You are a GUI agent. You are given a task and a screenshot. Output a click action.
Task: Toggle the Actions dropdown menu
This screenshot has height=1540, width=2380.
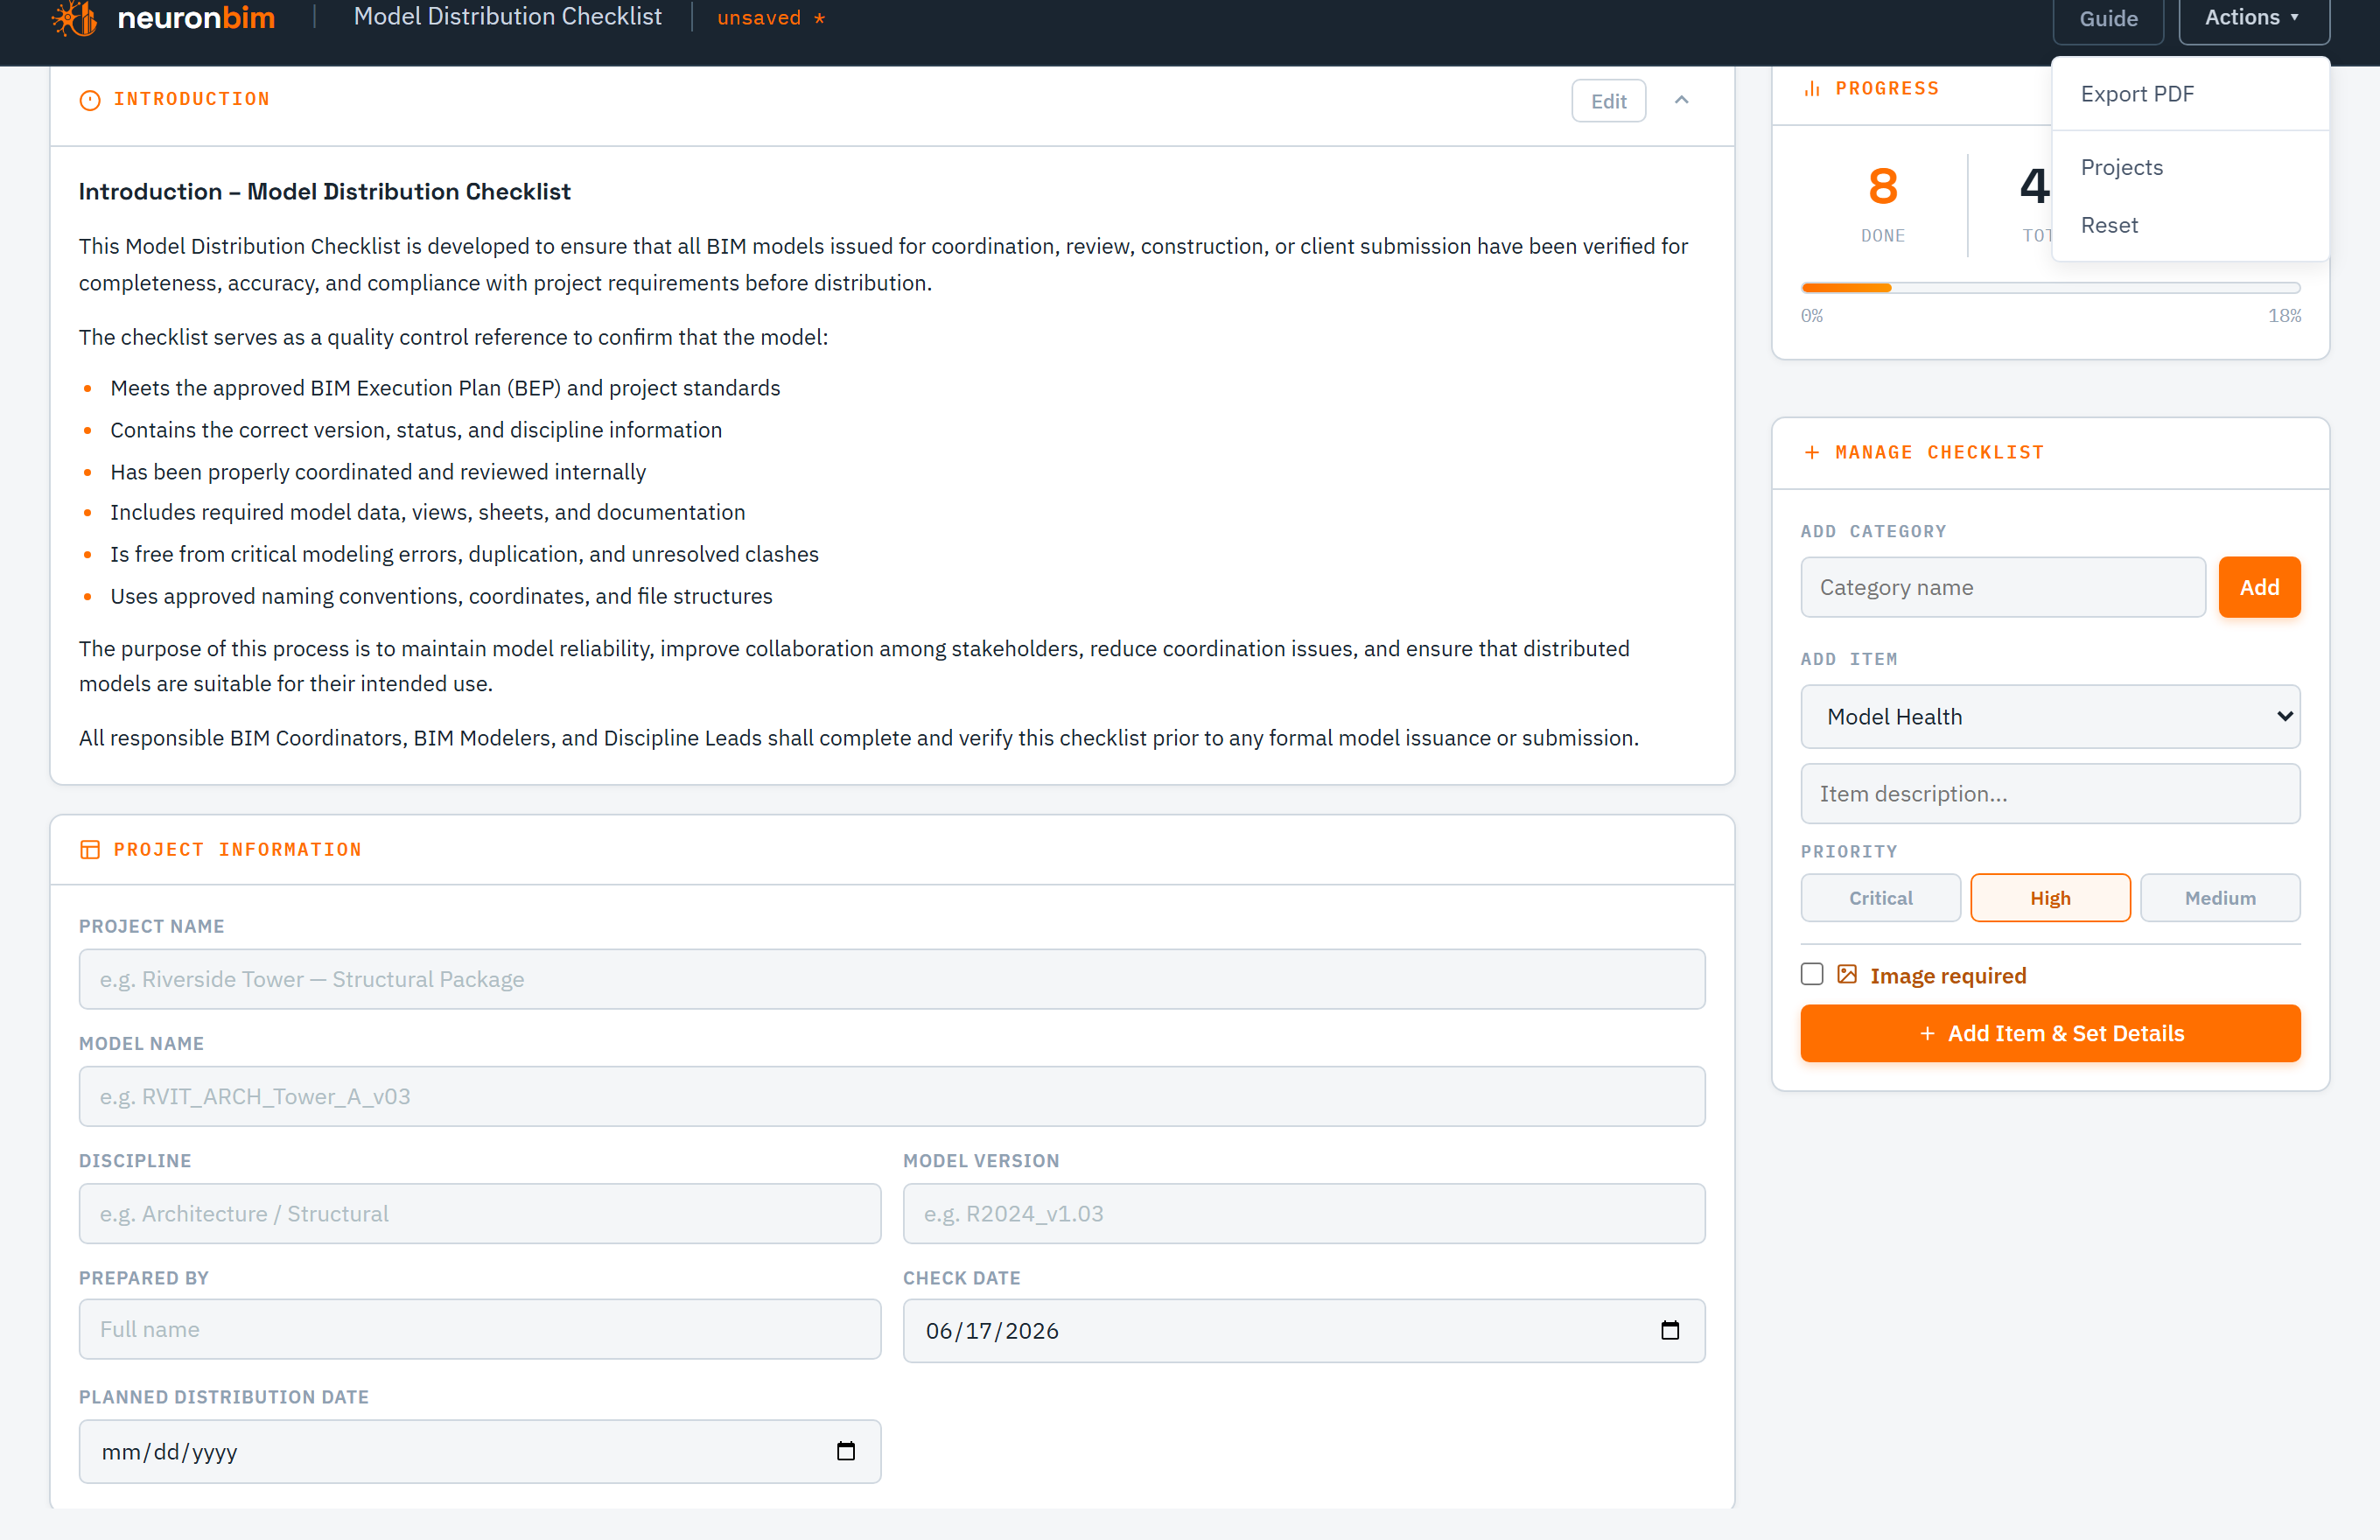pos(2254,18)
